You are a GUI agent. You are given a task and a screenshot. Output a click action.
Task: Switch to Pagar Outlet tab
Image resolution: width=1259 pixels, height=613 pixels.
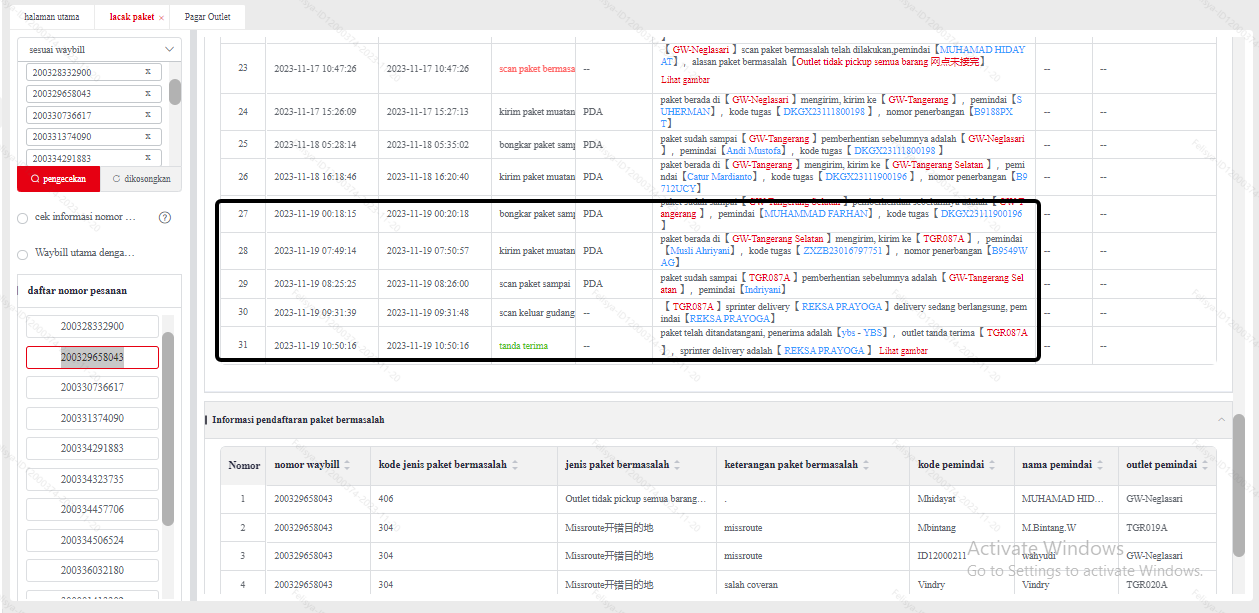(x=208, y=17)
